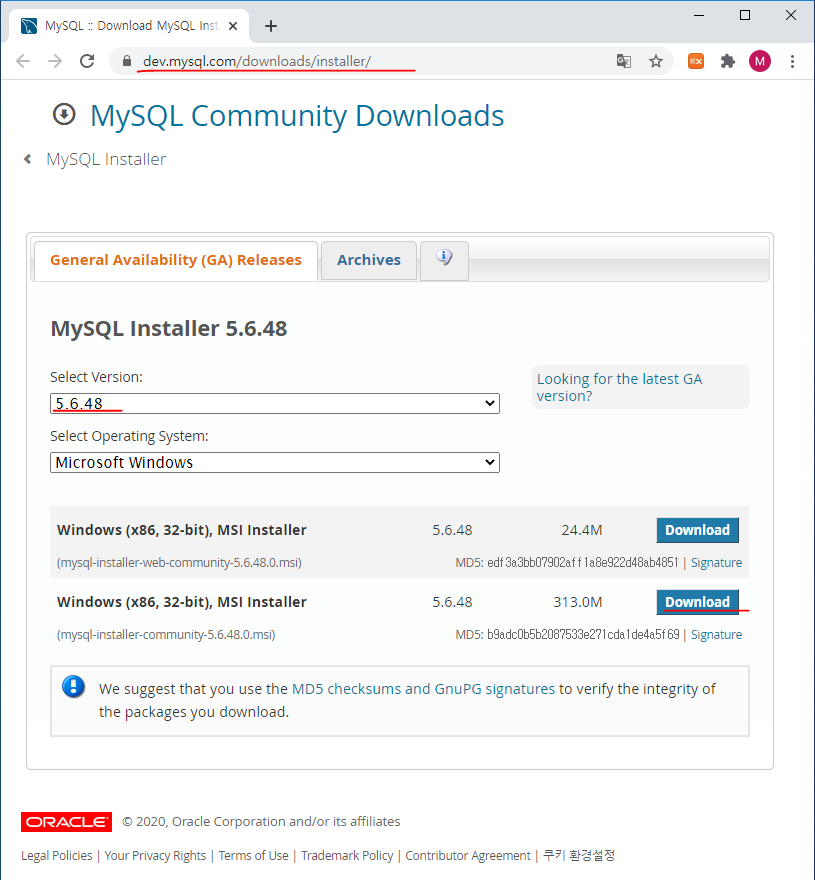This screenshot has height=880, width=815.
Task: Open Contributor Agreement footer link
Action: [468, 855]
